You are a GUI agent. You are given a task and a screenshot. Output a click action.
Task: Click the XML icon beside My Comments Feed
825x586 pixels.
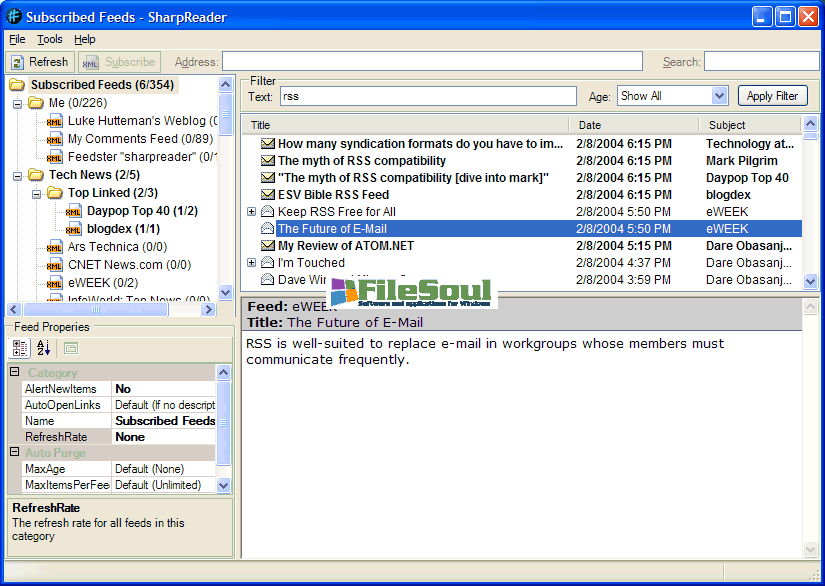pyautogui.click(x=54, y=139)
